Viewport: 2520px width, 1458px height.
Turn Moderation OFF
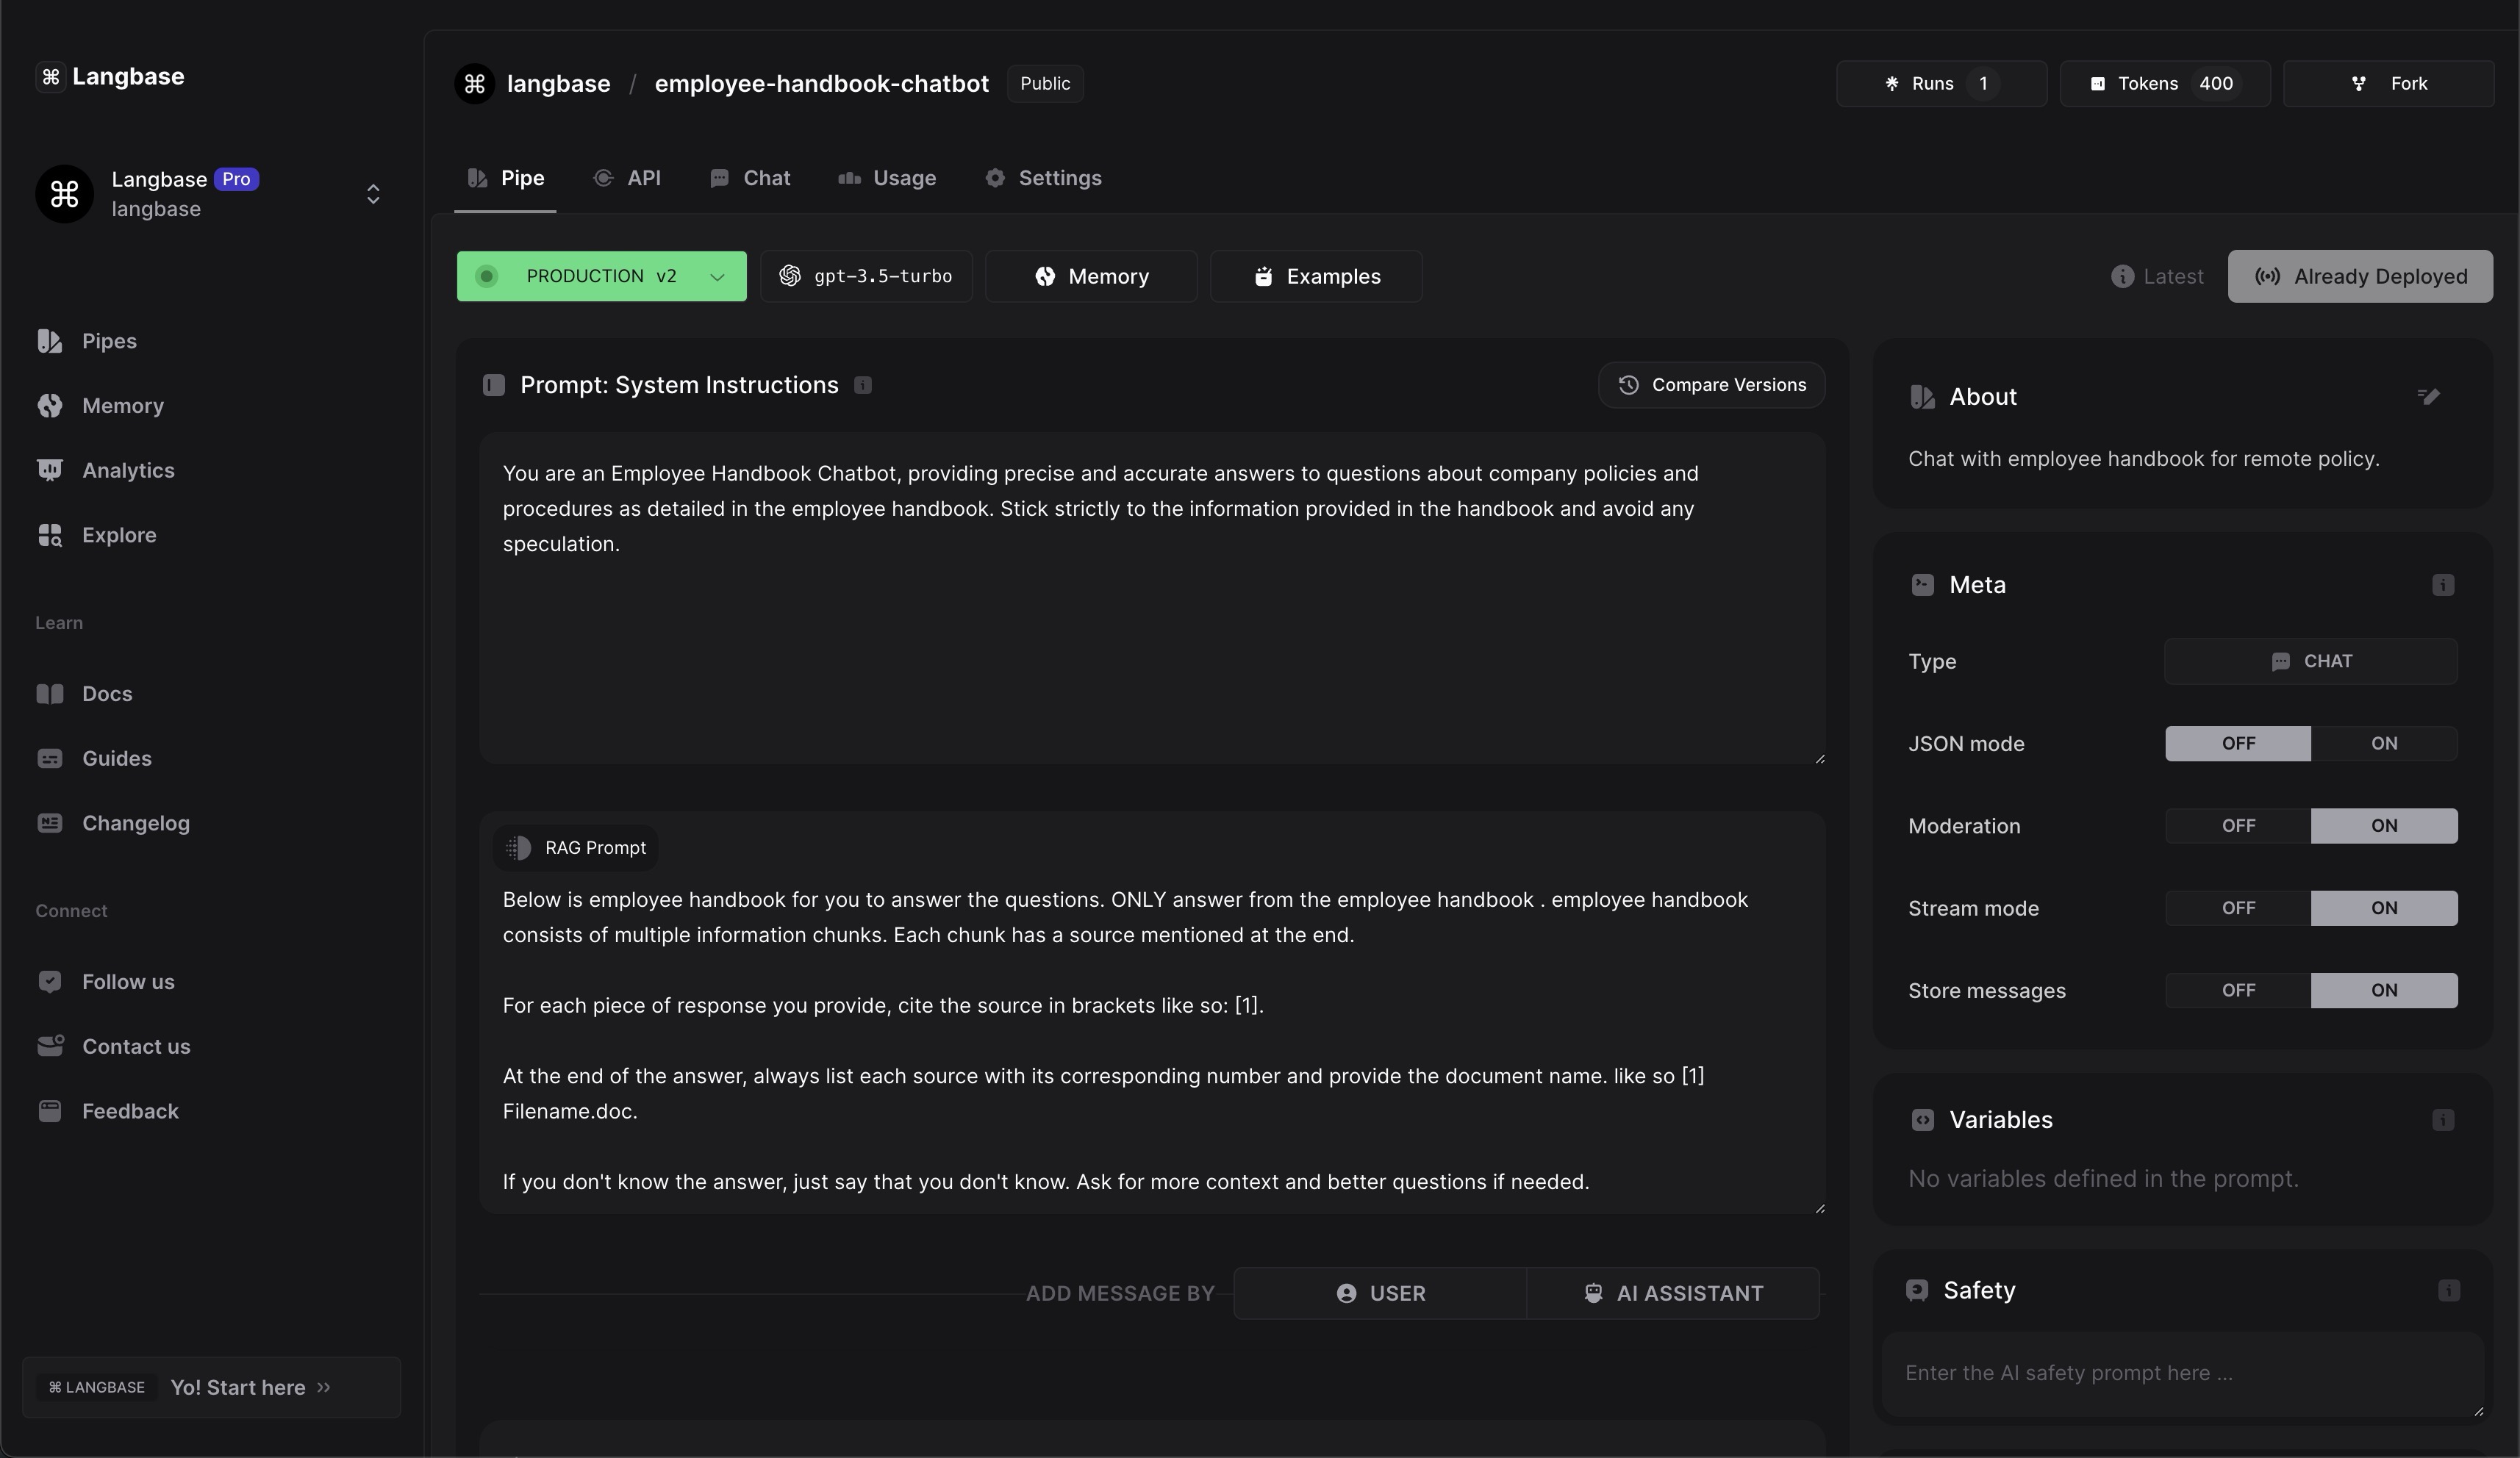click(2237, 826)
